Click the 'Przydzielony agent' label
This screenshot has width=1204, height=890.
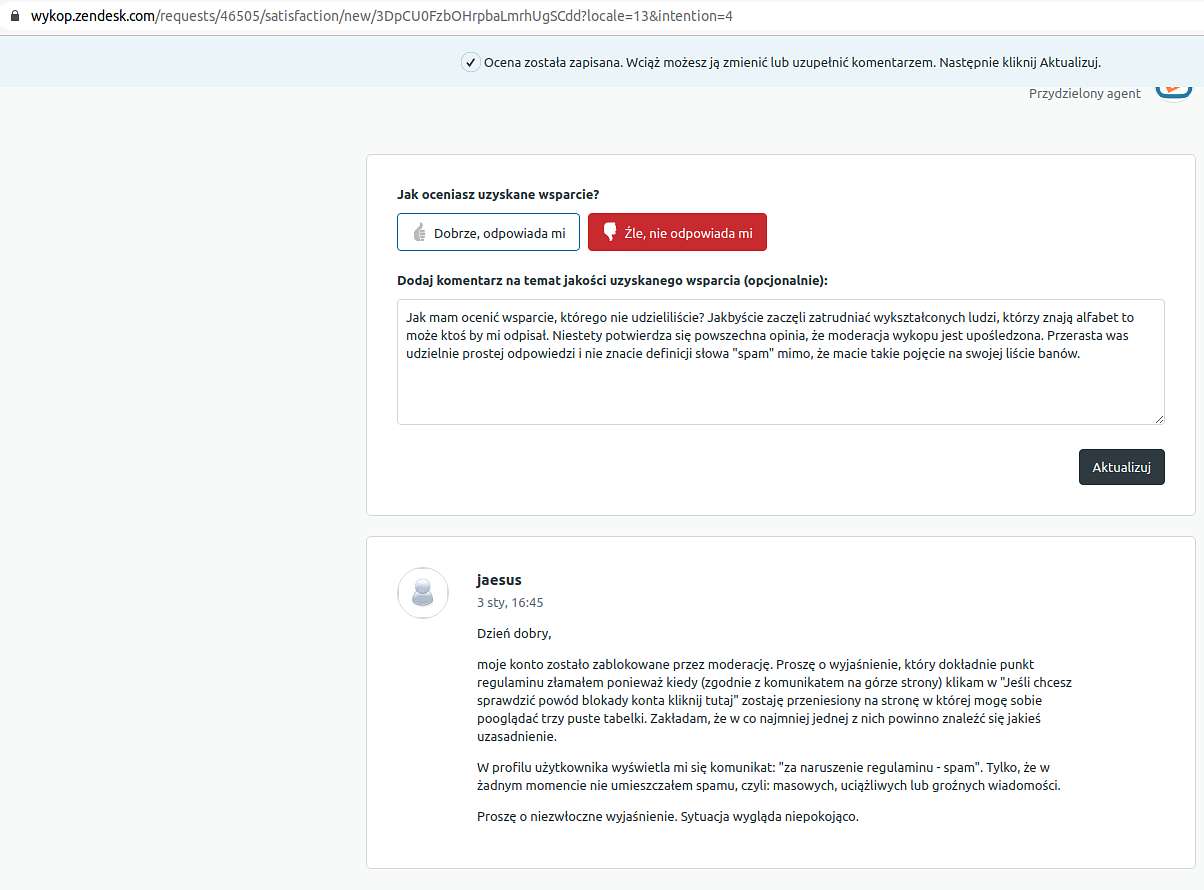pos(1085,93)
